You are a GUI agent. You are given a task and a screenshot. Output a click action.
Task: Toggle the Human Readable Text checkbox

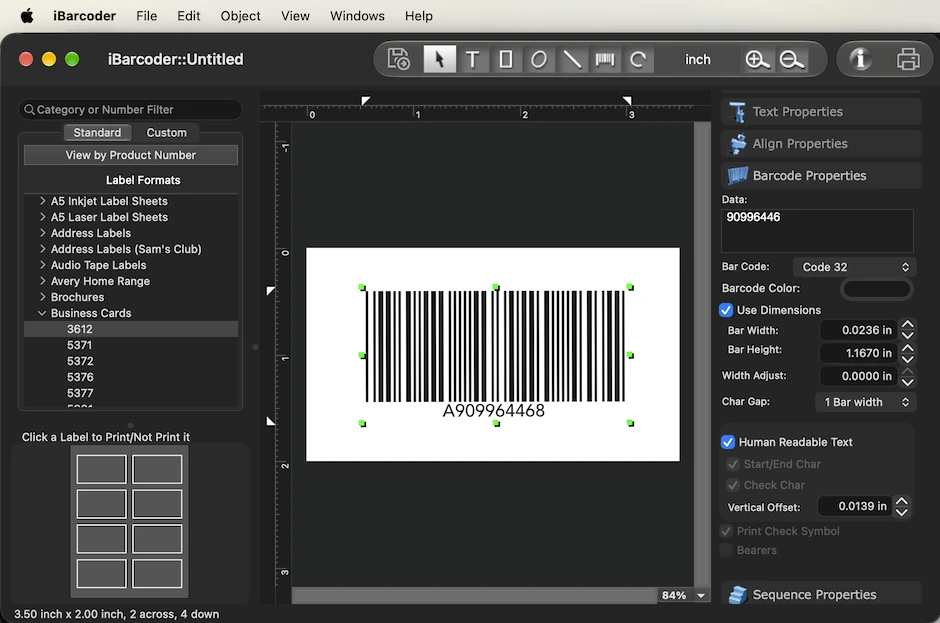pos(728,442)
